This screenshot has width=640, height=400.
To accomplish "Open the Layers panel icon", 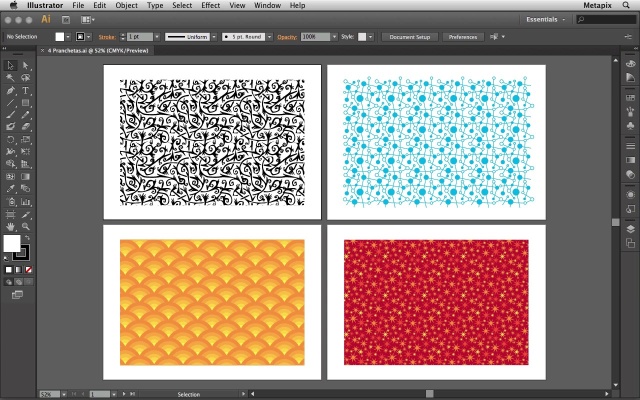I will (630, 229).
